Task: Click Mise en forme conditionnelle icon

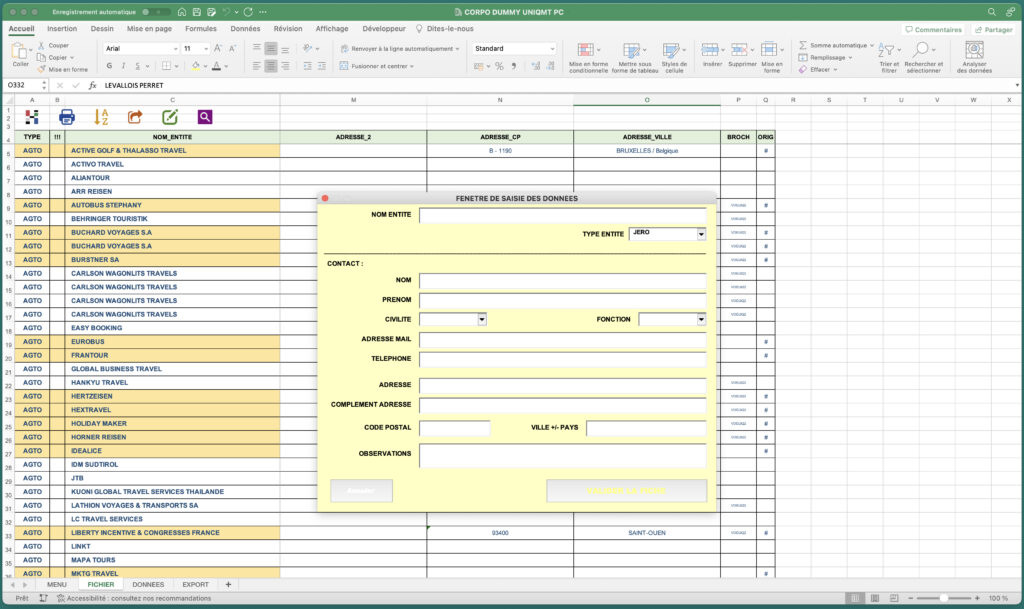Action: tap(586, 50)
